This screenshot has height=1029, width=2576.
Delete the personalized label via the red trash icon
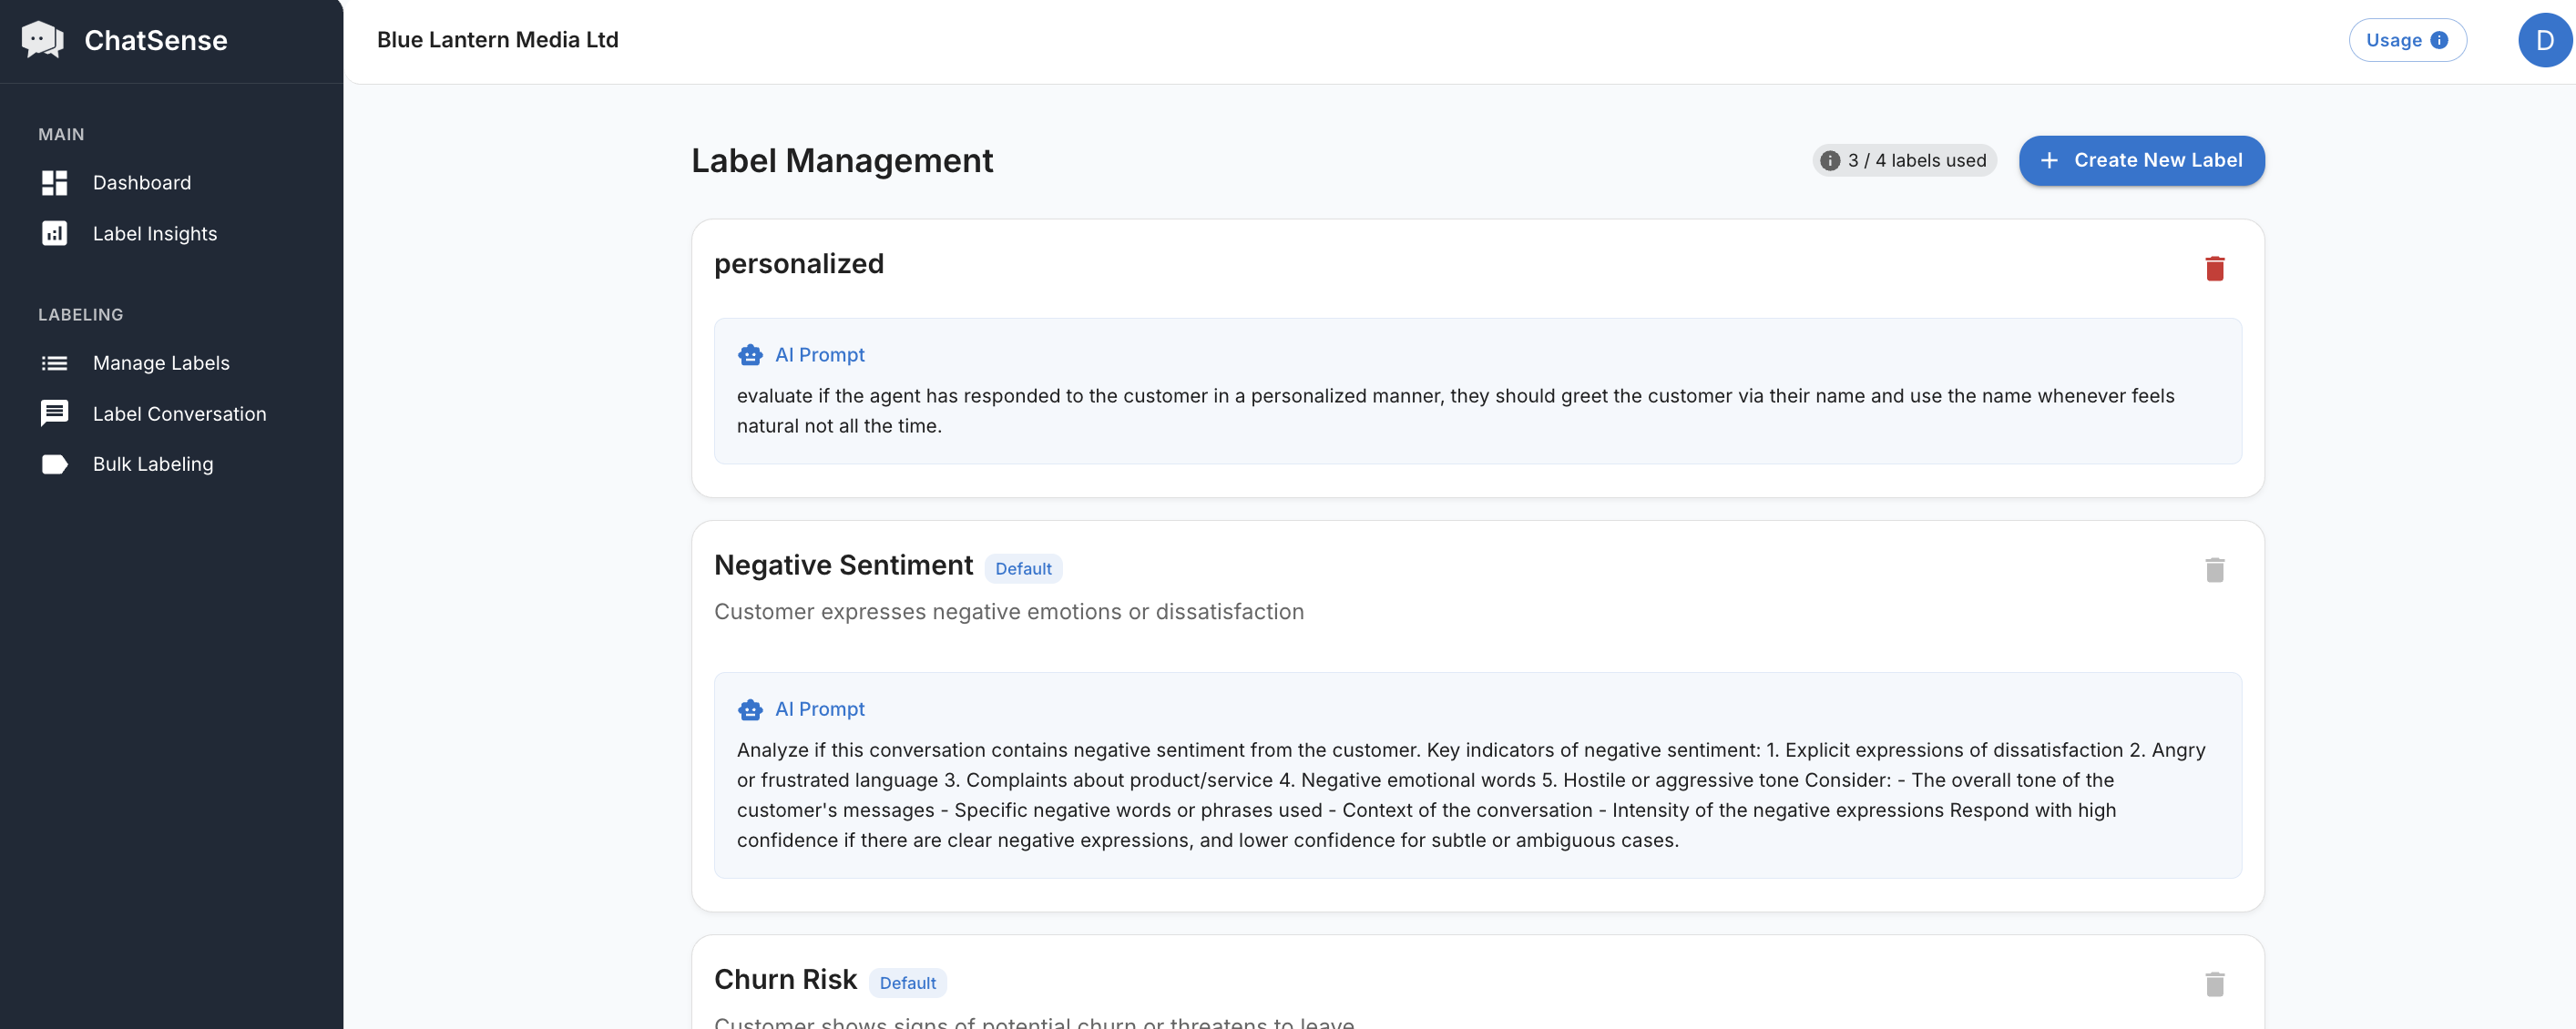pyautogui.click(x=2214, y=268)
